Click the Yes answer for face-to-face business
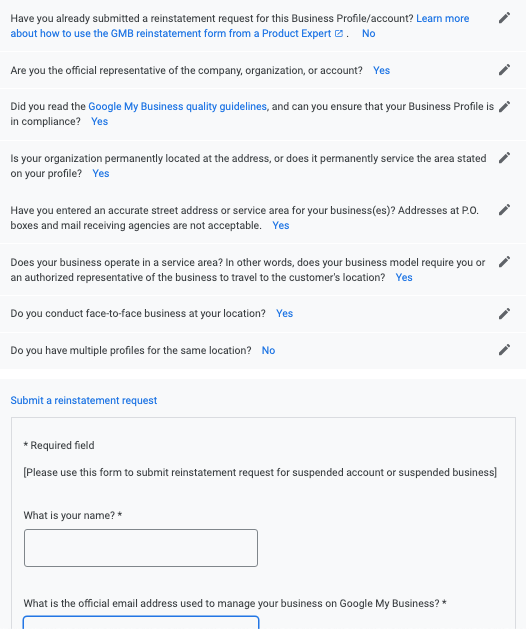The image size is (530, 629). (284, 314)
